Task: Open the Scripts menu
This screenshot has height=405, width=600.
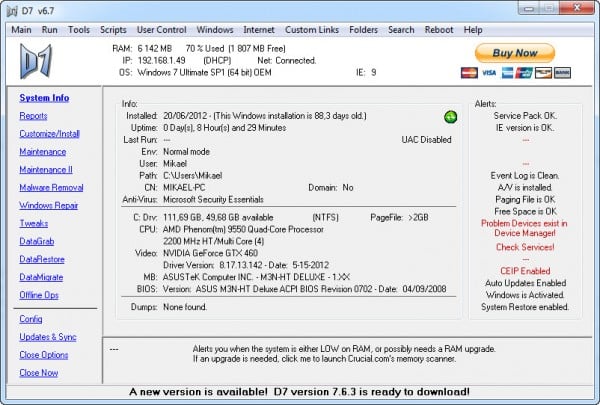Action: (x=113, y=30)
